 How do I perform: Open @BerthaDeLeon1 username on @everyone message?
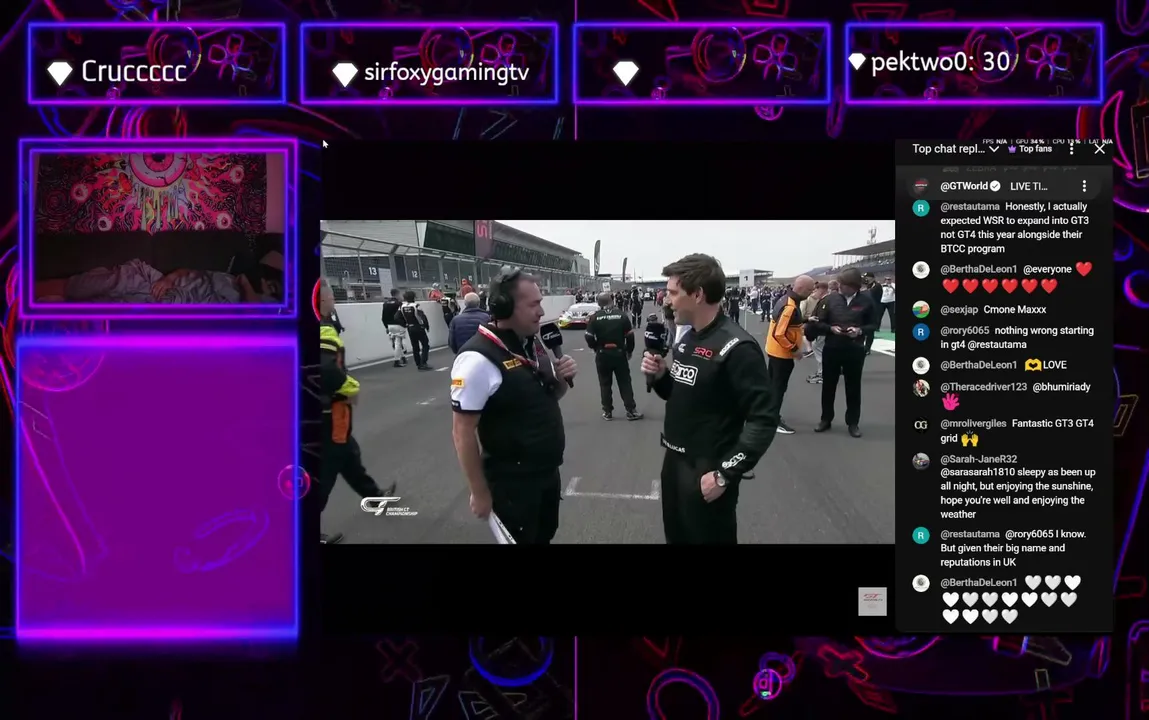978,269
